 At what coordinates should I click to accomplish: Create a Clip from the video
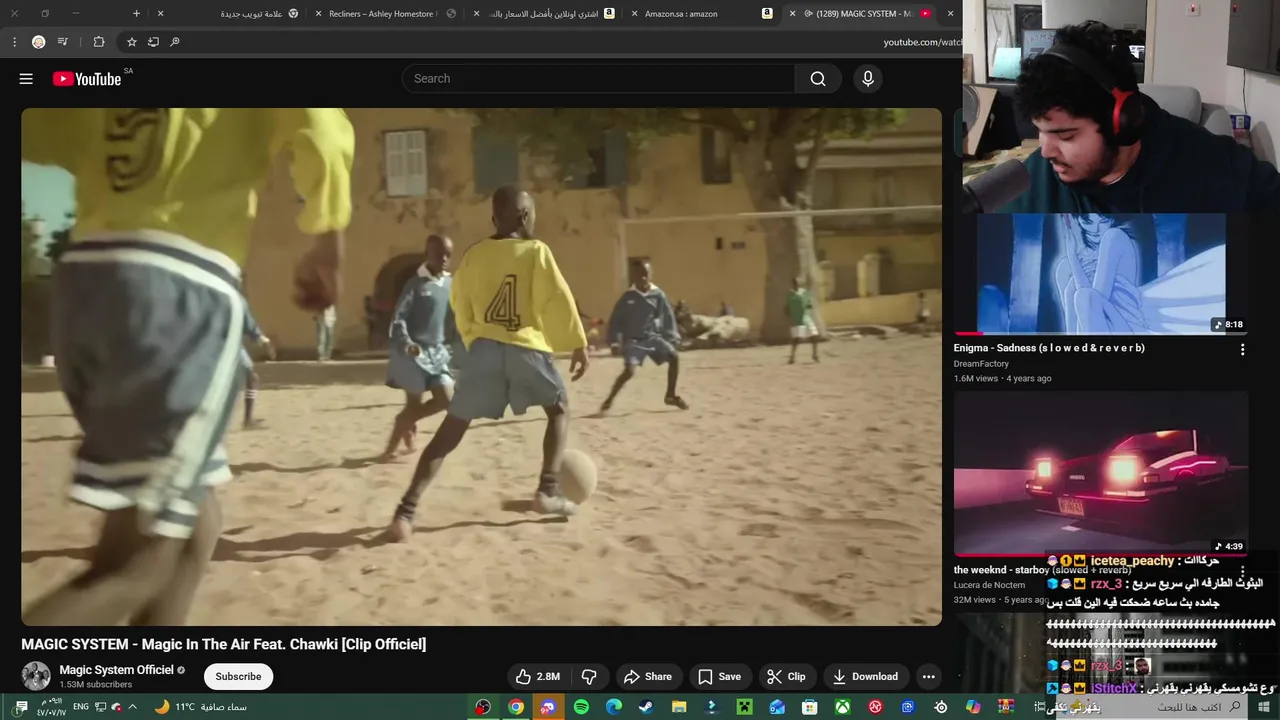pos(787,677)
